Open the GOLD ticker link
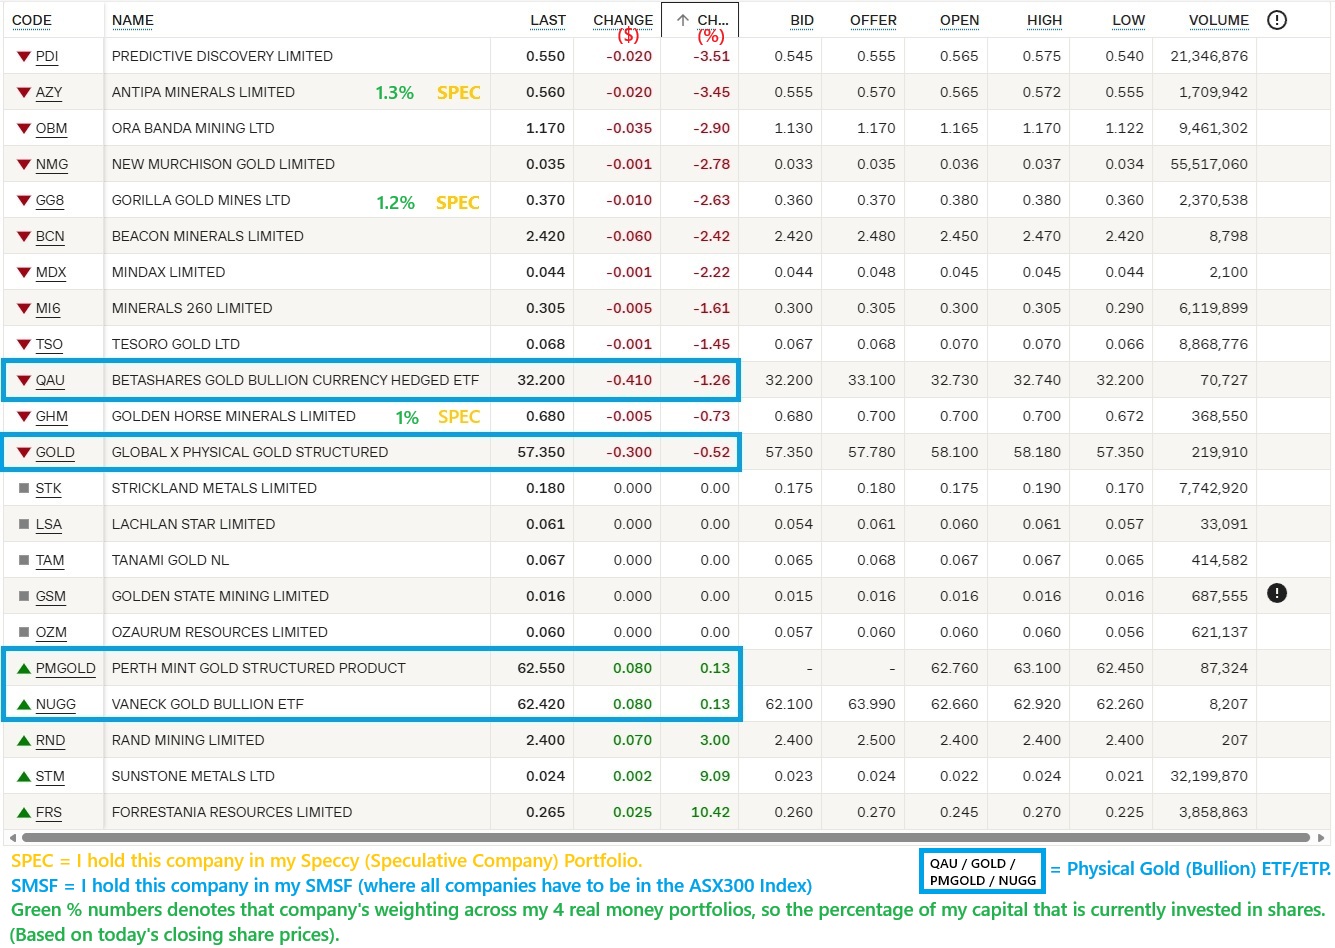This screenshot has height=948, width=1335. 55,452
